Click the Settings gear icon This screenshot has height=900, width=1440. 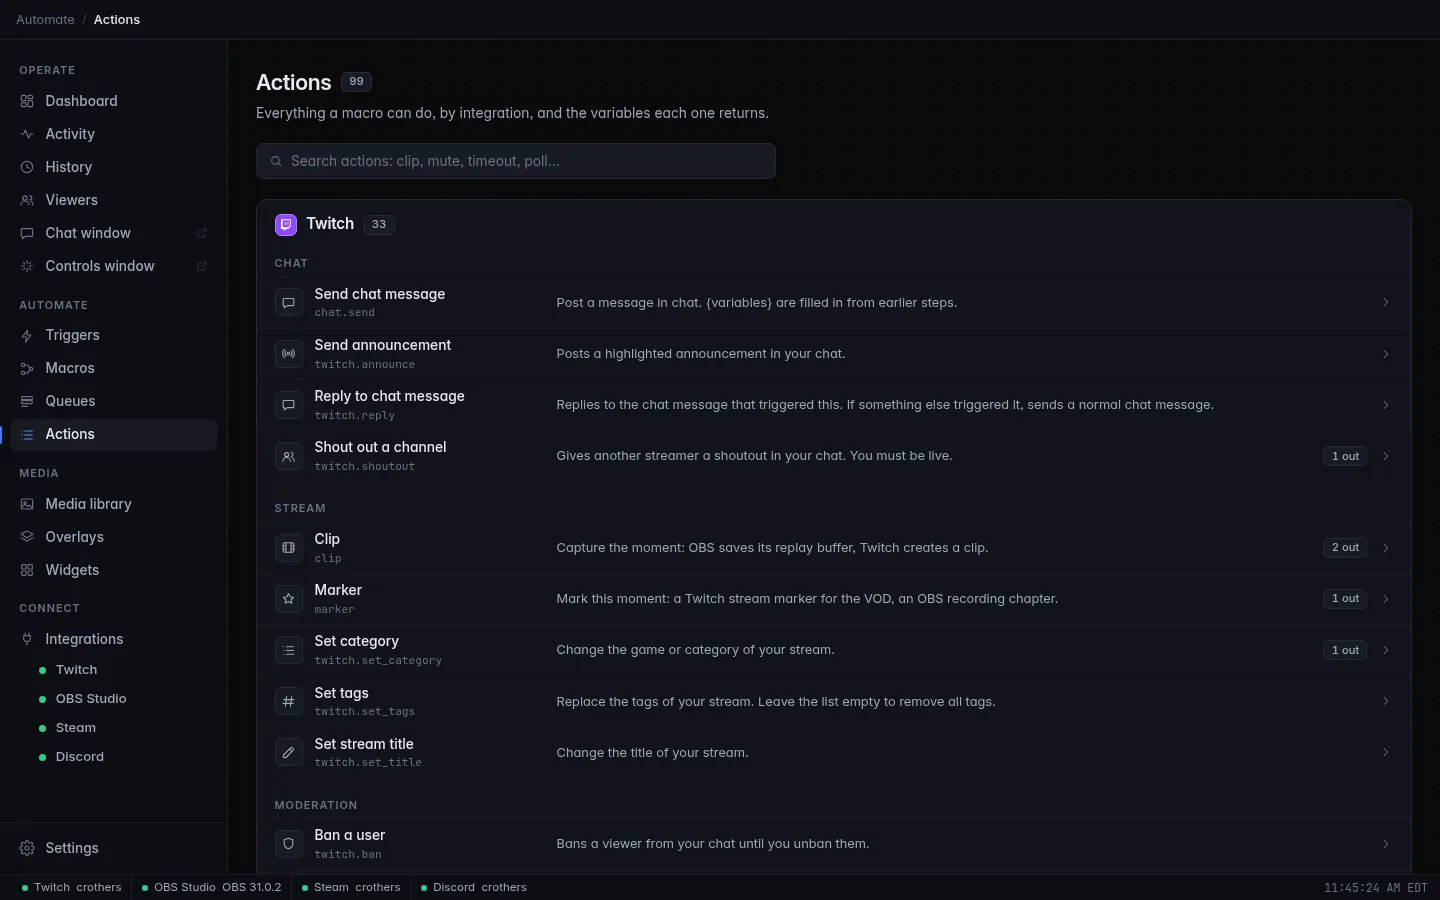click(x=27, y=848)
